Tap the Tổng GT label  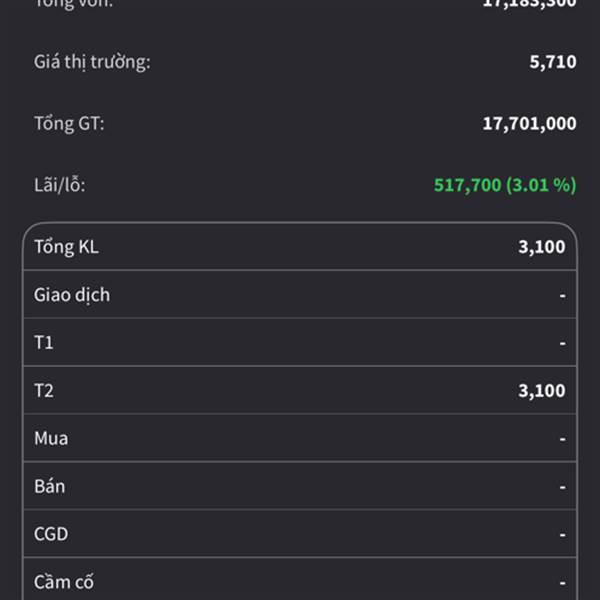[x=69, y=124]
